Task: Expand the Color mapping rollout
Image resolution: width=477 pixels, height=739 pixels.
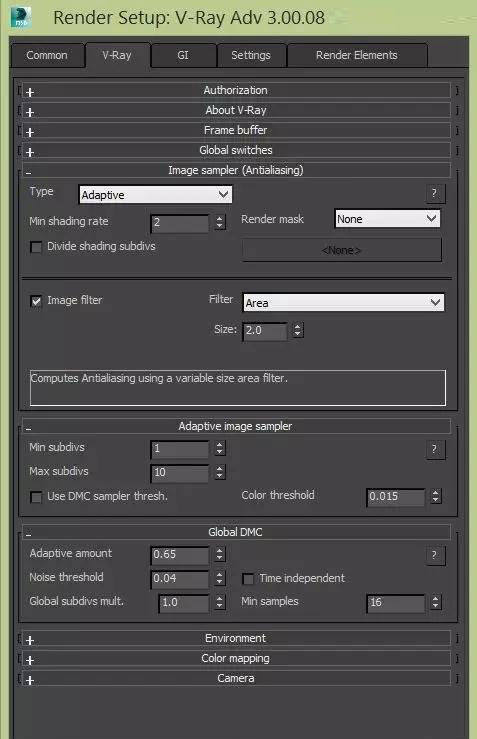Action: (x=236, y=658)
